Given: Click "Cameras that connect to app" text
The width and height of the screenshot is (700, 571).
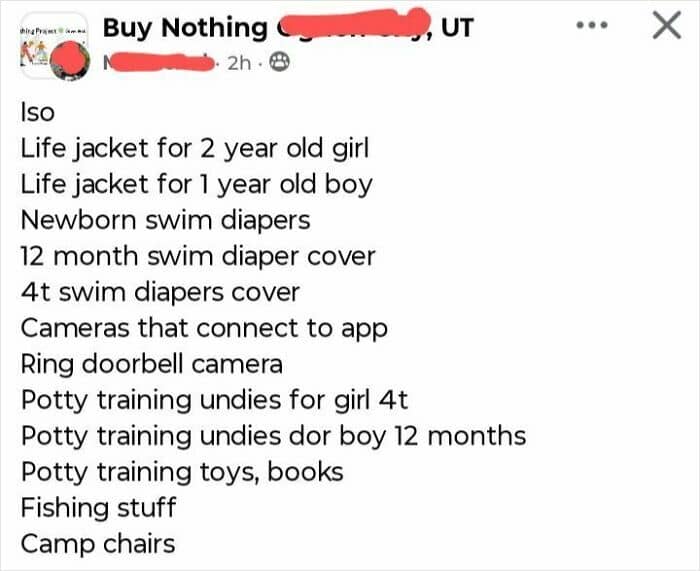Looking at the screenshot, I should click(x=204, y=328).
